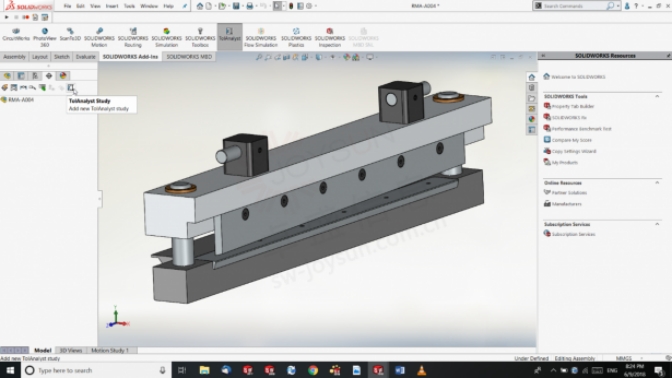
Task: Switch to the Evaluate tab
Action: [x=85, y=57]
